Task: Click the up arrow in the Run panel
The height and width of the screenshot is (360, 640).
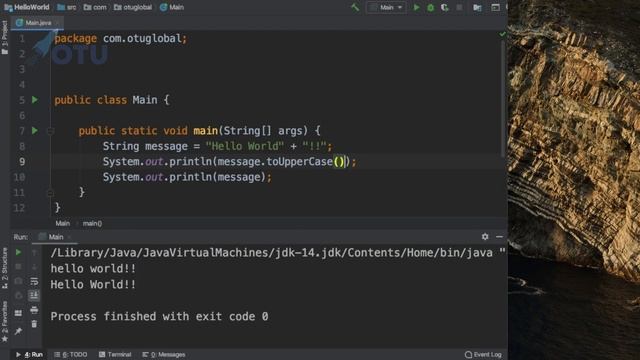Action: (x=34, y=253)
